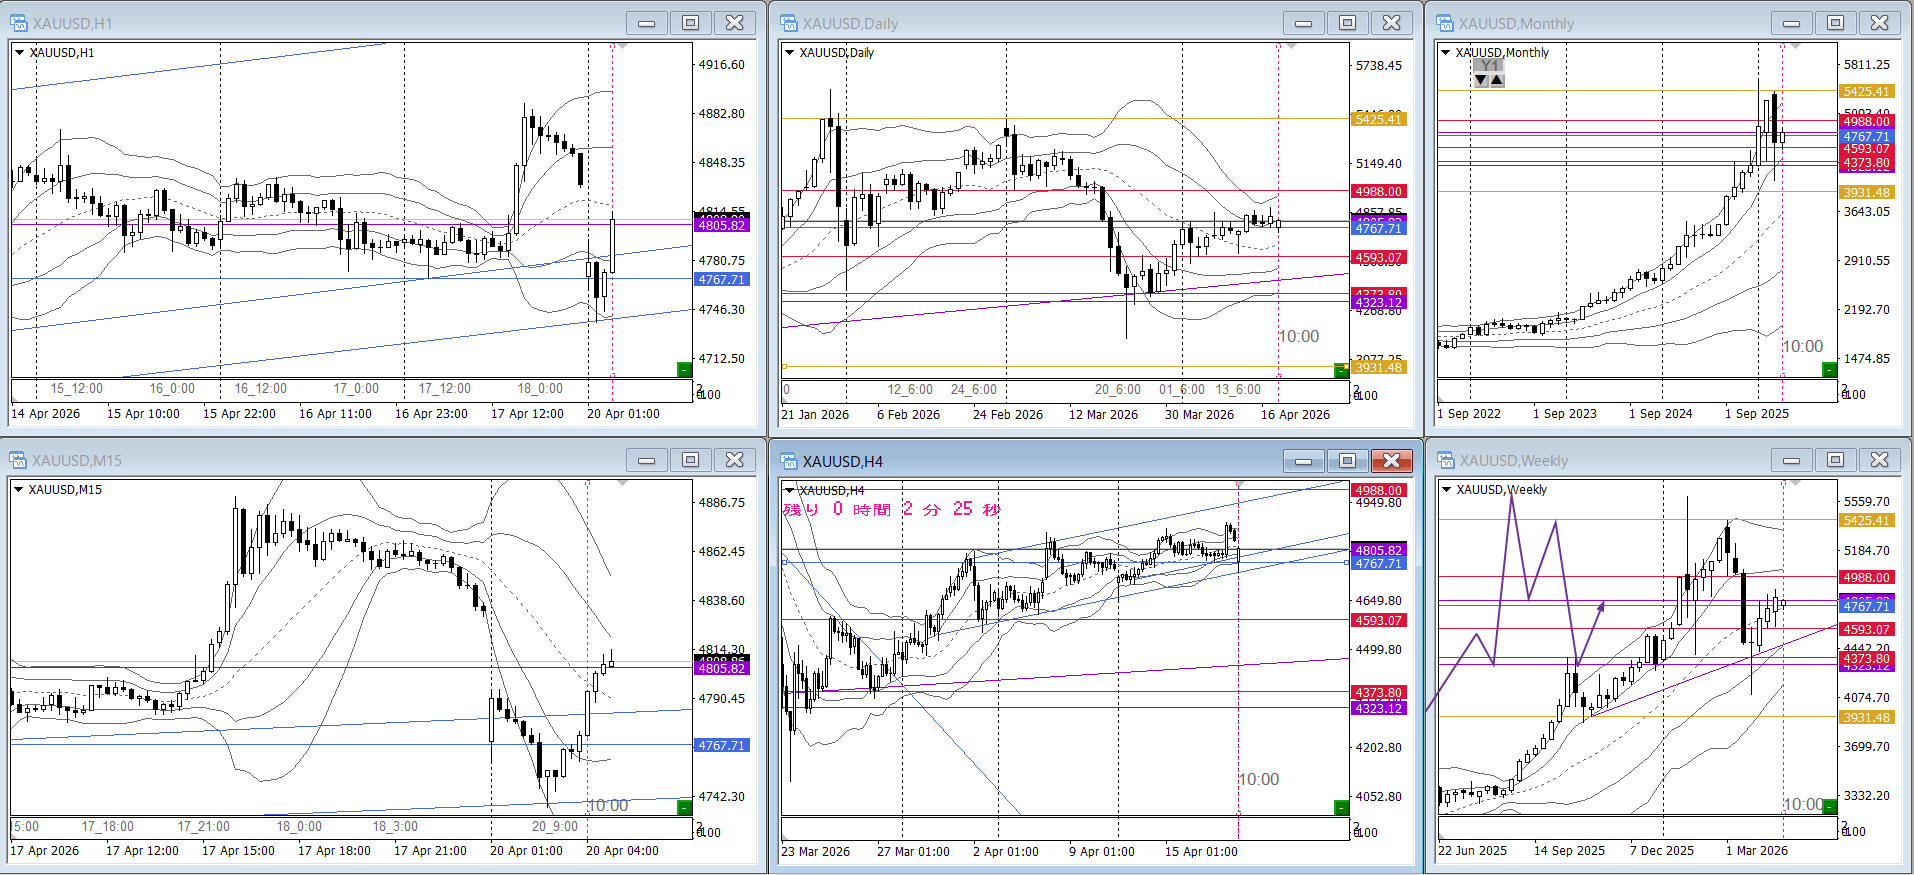Image resolution: width=1914 pixels, height=875 pixels.
Task: Maximize the XAUUSD,M15 chart window
Action: point(690,460)
